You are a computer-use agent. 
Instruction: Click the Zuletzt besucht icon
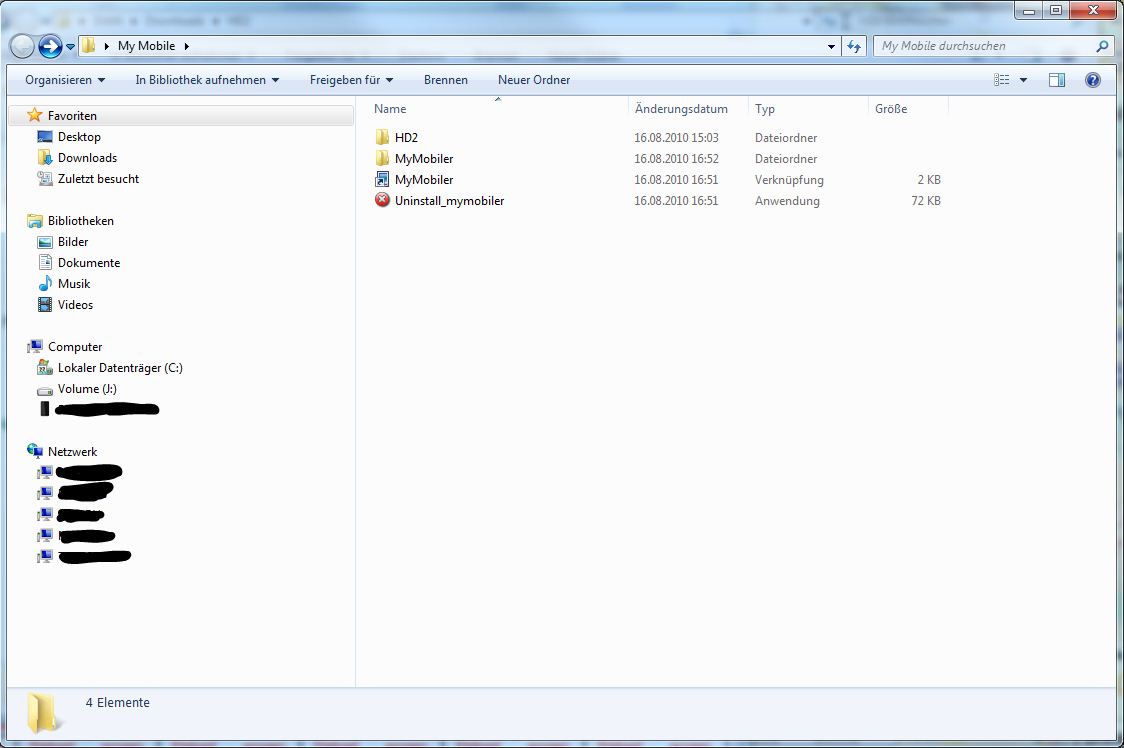tap(45, 179)
